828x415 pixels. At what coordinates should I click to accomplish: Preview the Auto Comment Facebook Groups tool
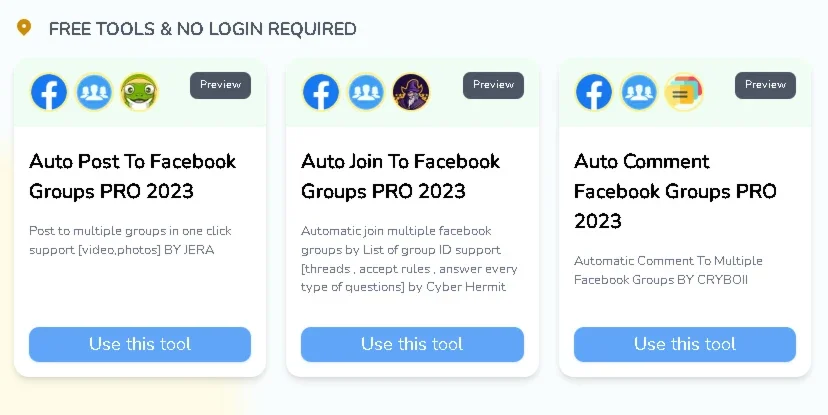(x=765, y=85)
